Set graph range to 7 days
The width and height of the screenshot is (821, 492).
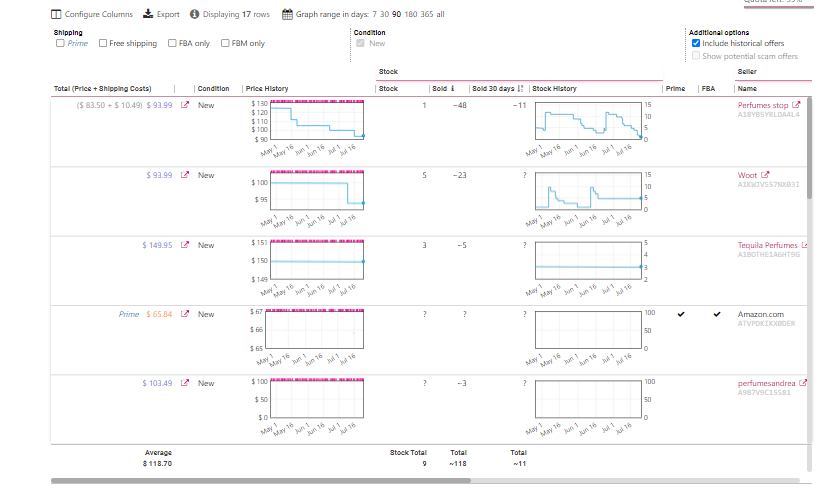coord(374,14)
